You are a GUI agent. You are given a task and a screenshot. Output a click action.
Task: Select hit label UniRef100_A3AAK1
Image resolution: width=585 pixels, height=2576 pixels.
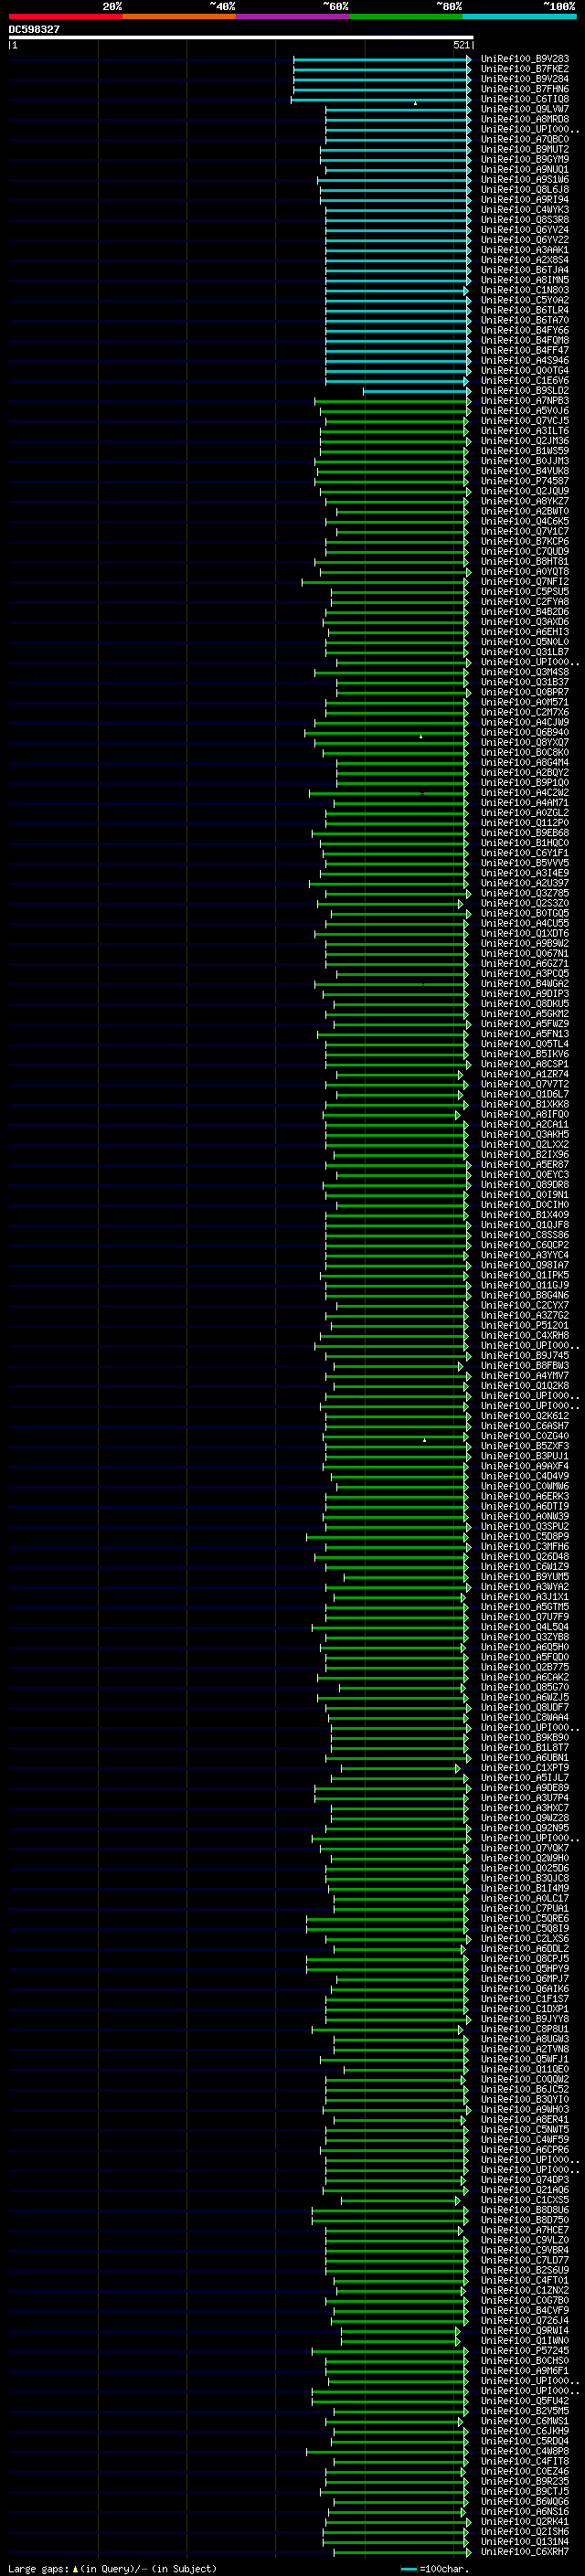tap(525, 250)
